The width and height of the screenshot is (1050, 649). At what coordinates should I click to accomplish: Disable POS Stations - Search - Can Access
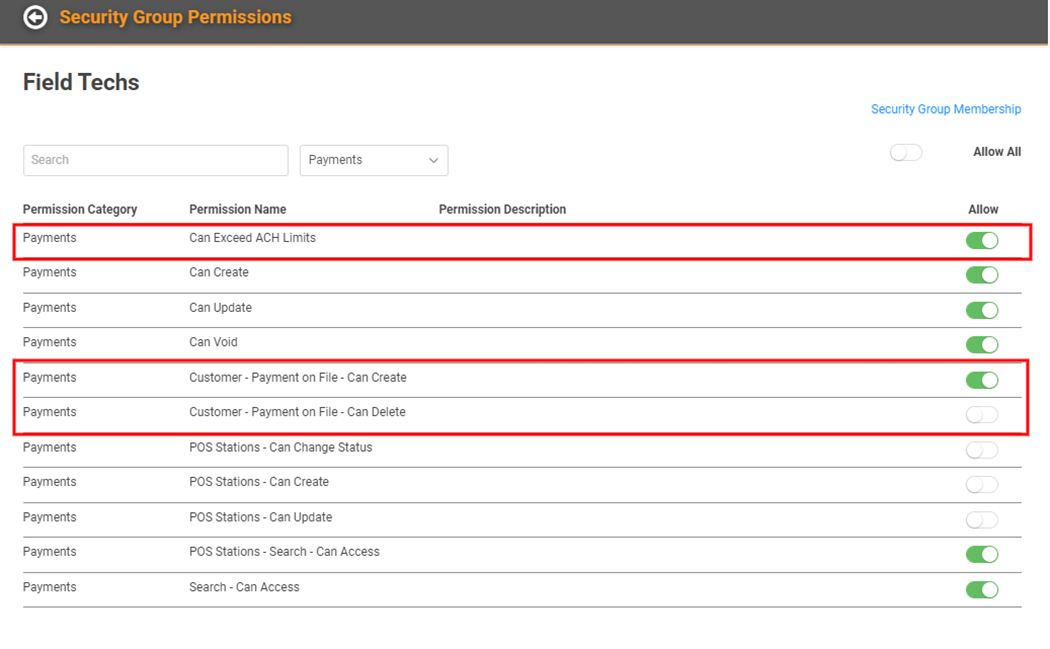point(981,554)
